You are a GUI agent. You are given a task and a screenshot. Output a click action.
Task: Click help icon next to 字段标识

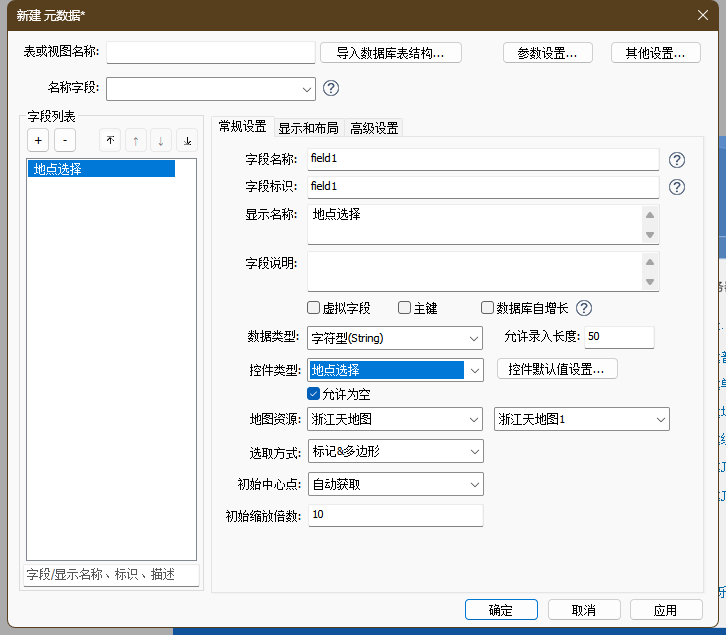(677, 187)
